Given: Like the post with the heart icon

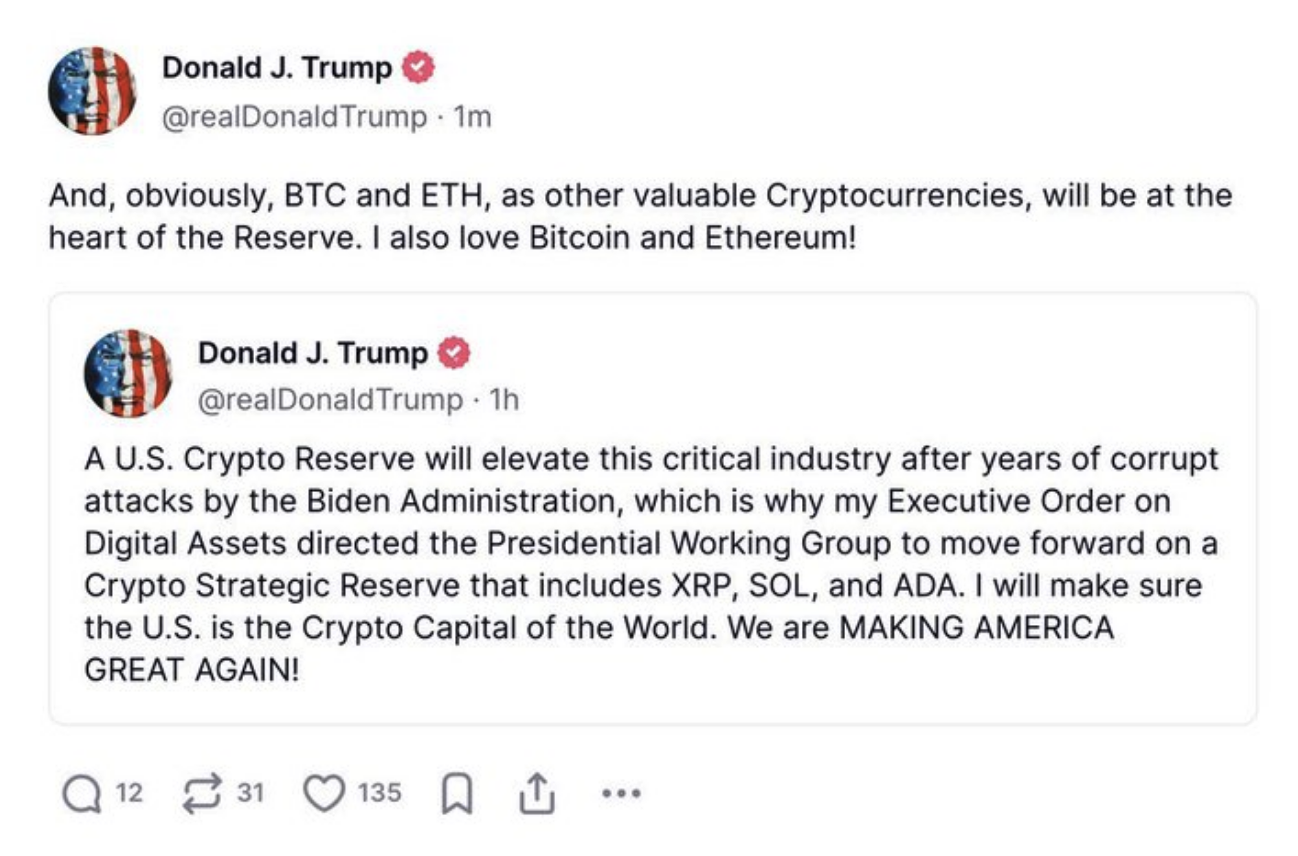Looking at the screenshot, I should (x=322, y=794).
